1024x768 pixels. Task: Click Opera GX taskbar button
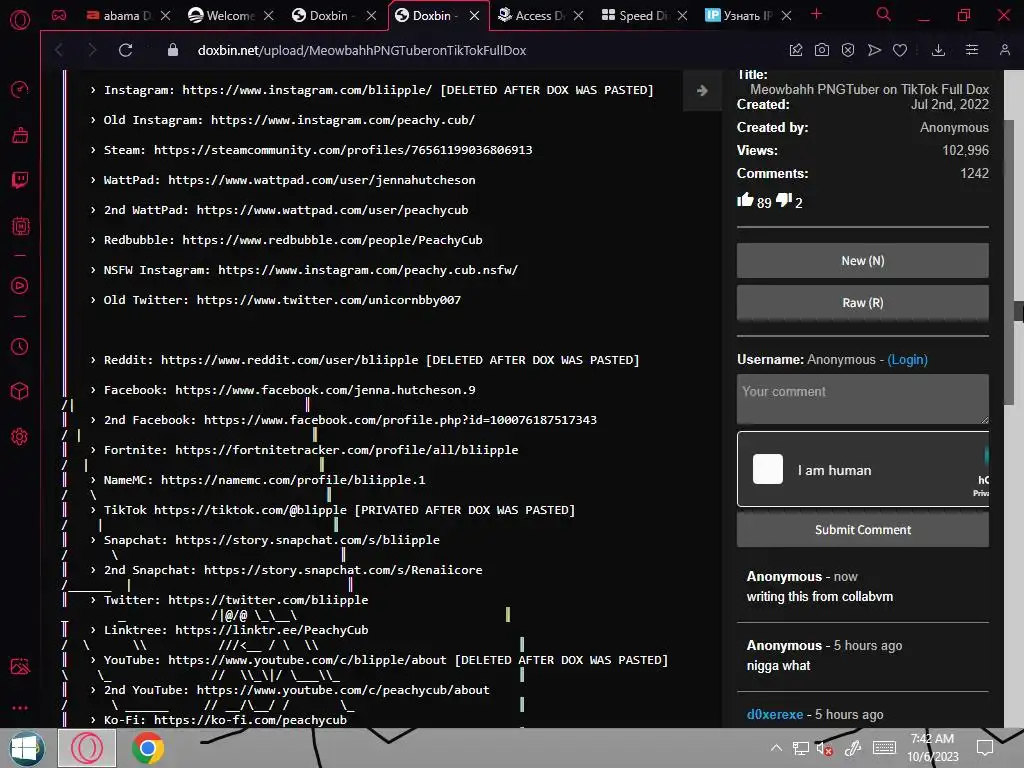pyautogui.click(x=87, y=748)
